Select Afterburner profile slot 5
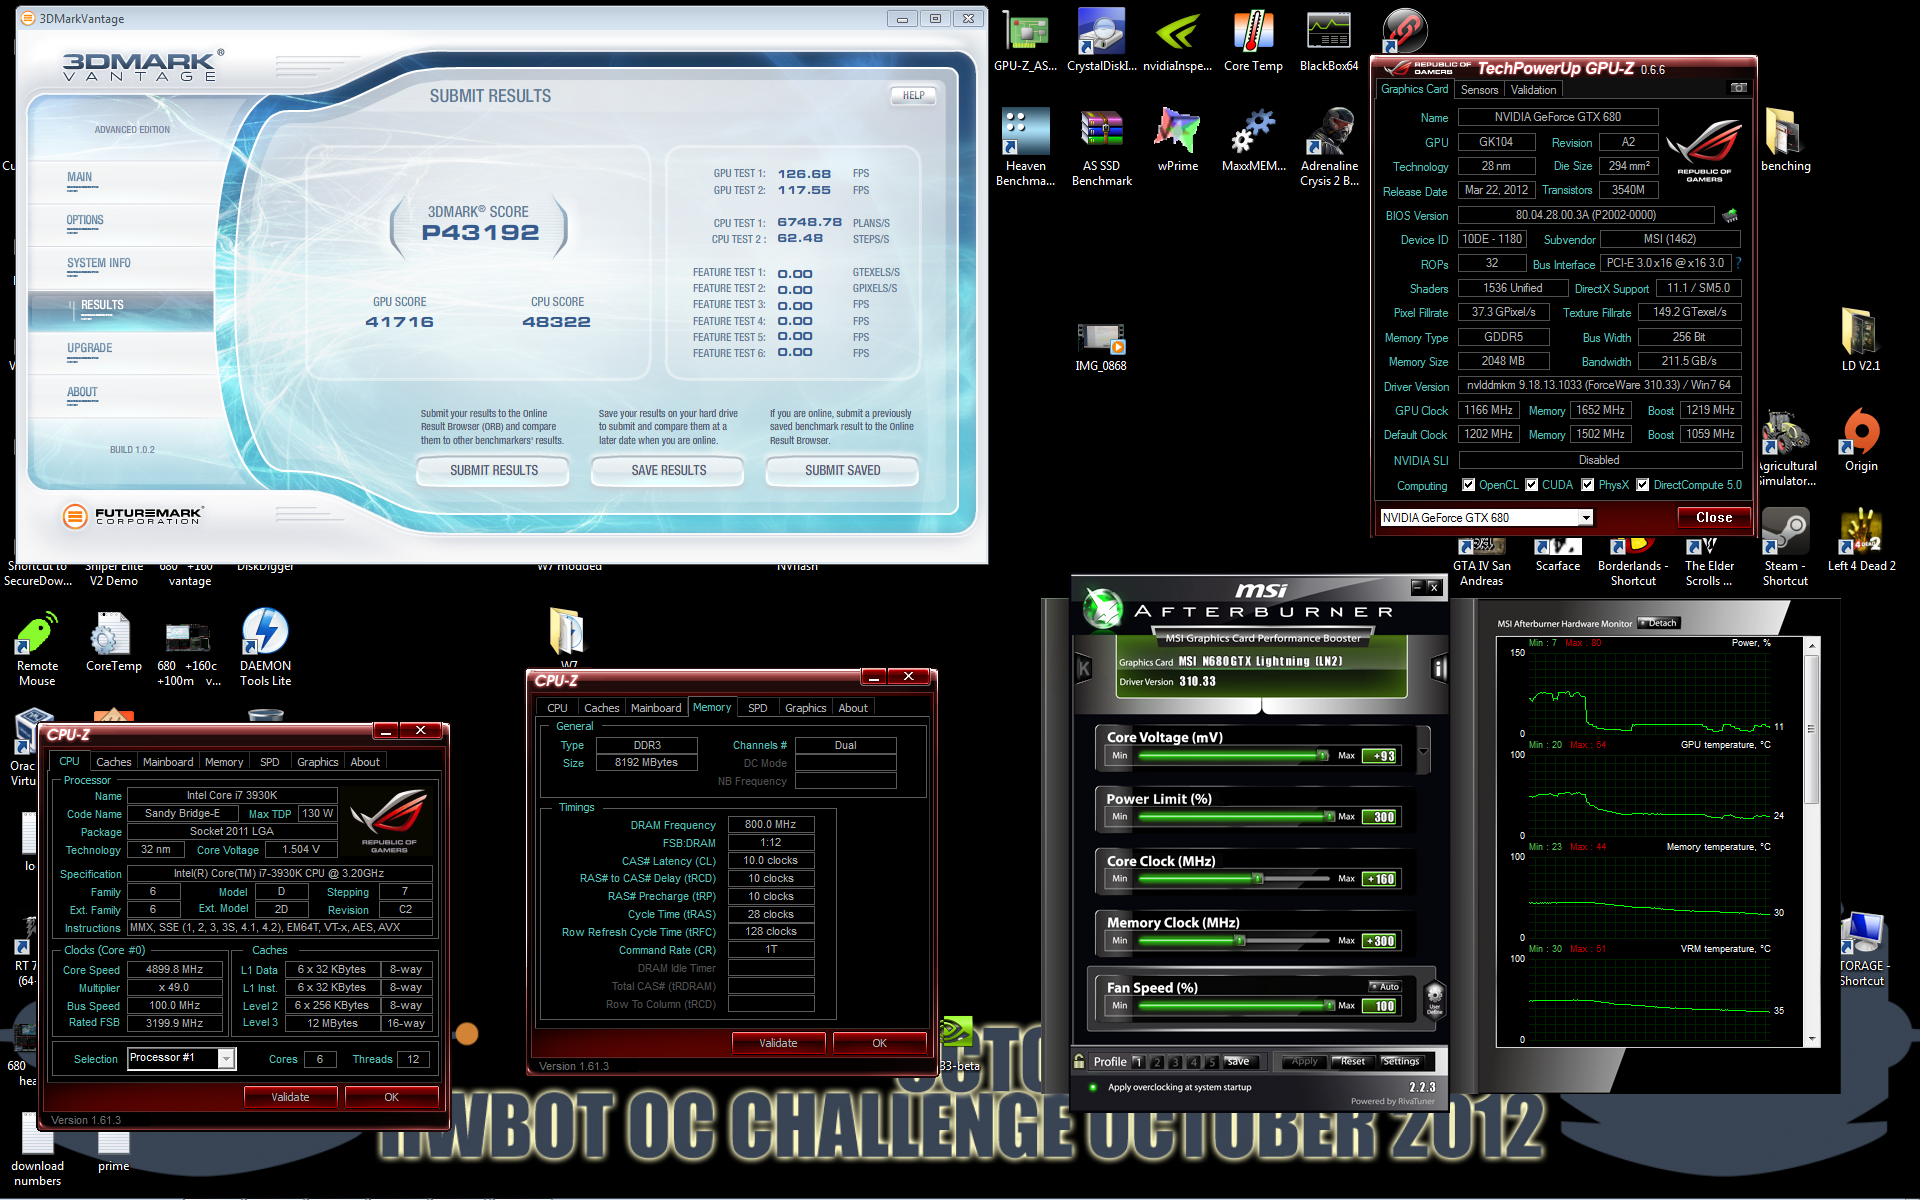The width and height of the screenshot is (1920, 1200). coord(1212,1062)
